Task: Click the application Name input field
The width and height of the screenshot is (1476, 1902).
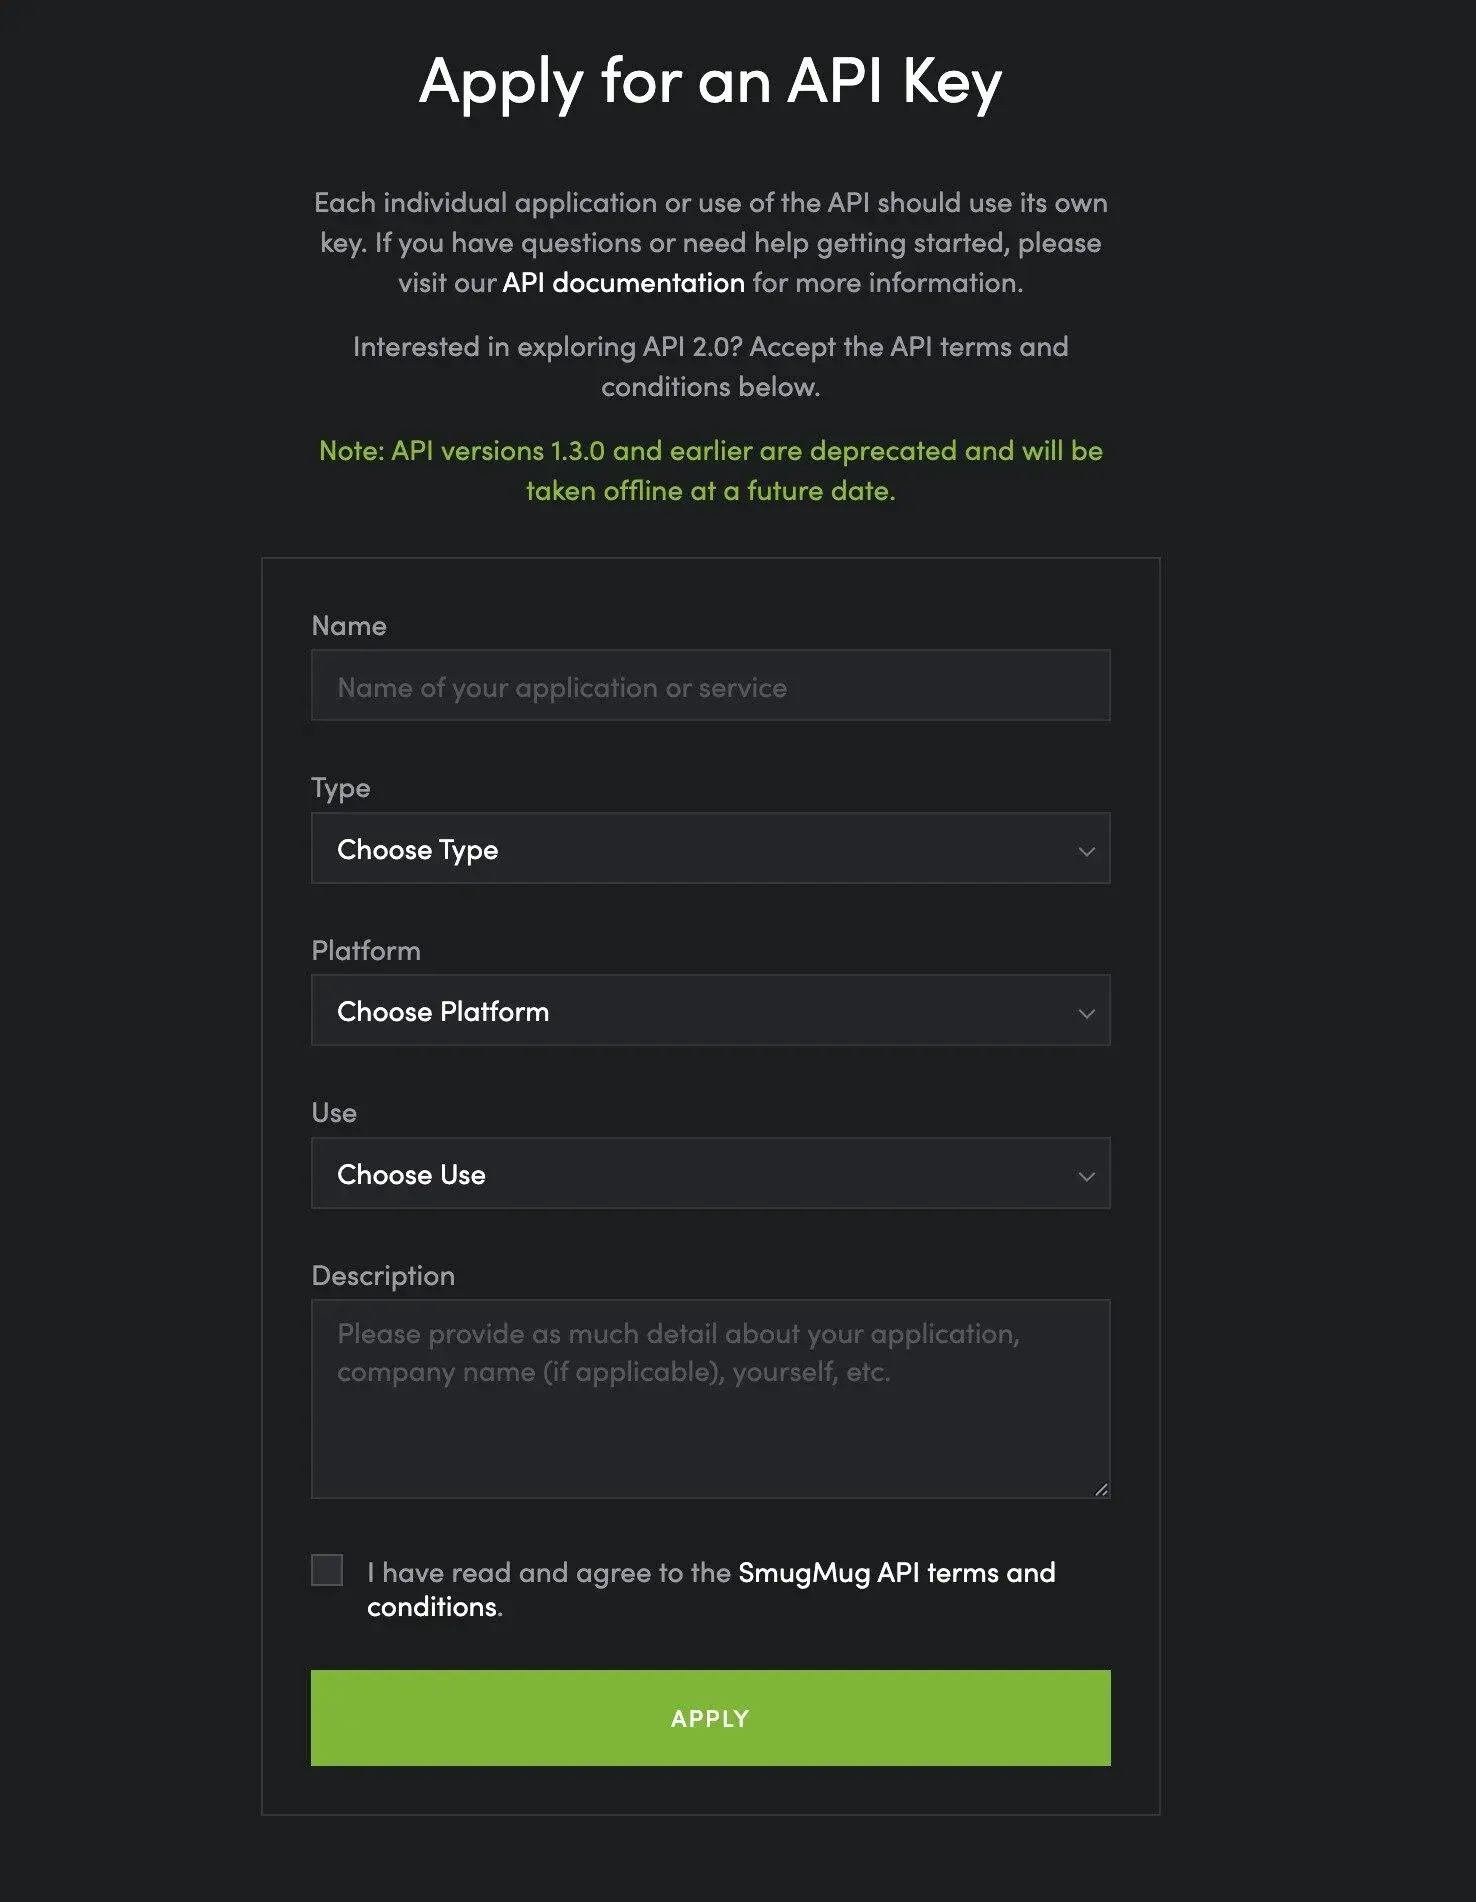Action: tap(710, 686)
